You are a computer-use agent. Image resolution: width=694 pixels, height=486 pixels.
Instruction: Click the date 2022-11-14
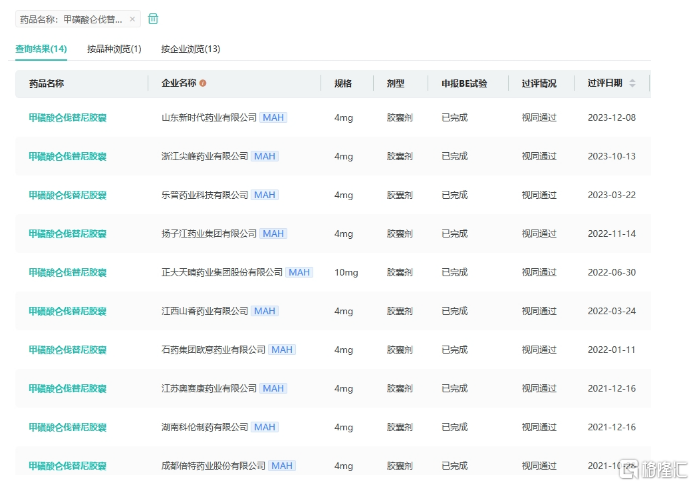612,234
